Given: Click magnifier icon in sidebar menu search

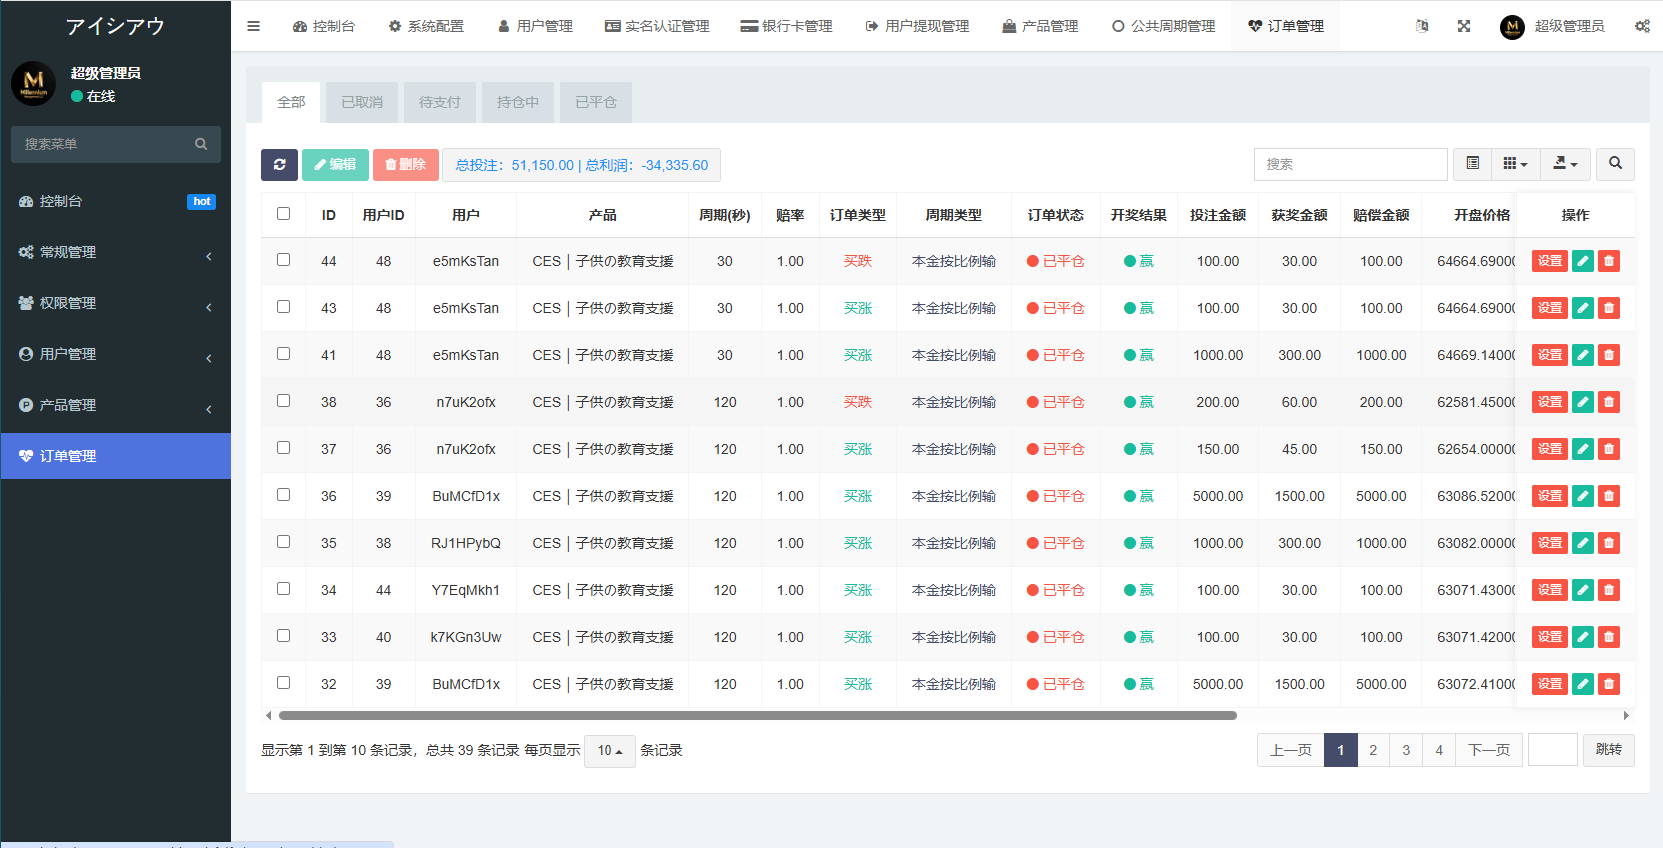Looking at the screenshot, I should pyautogui.click(x=201, y=144).
